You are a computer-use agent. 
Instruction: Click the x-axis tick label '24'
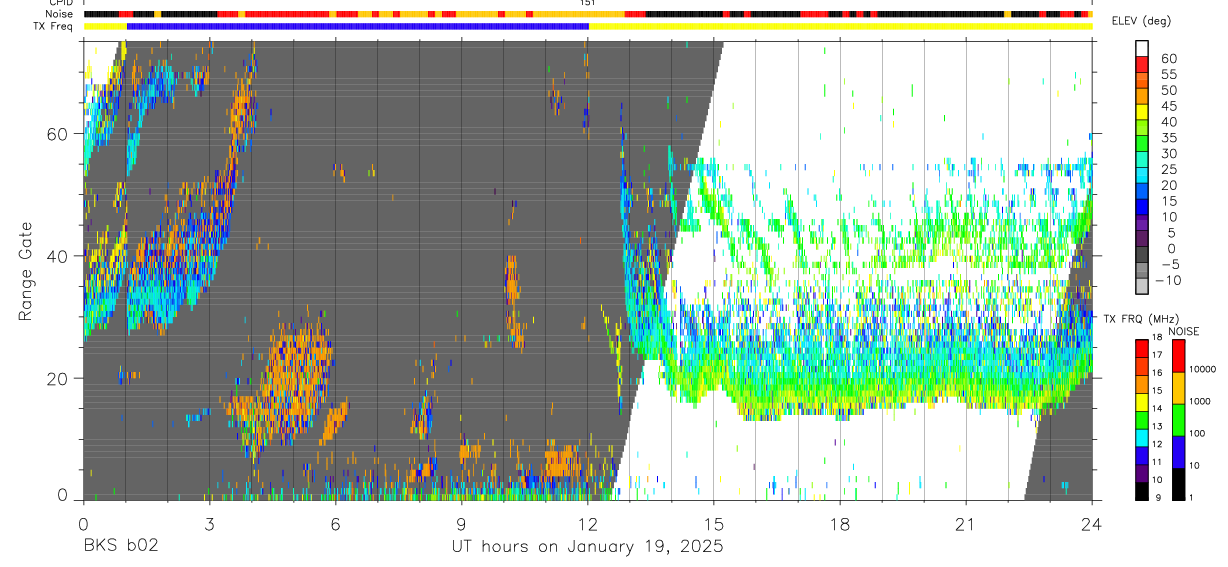1092,524
